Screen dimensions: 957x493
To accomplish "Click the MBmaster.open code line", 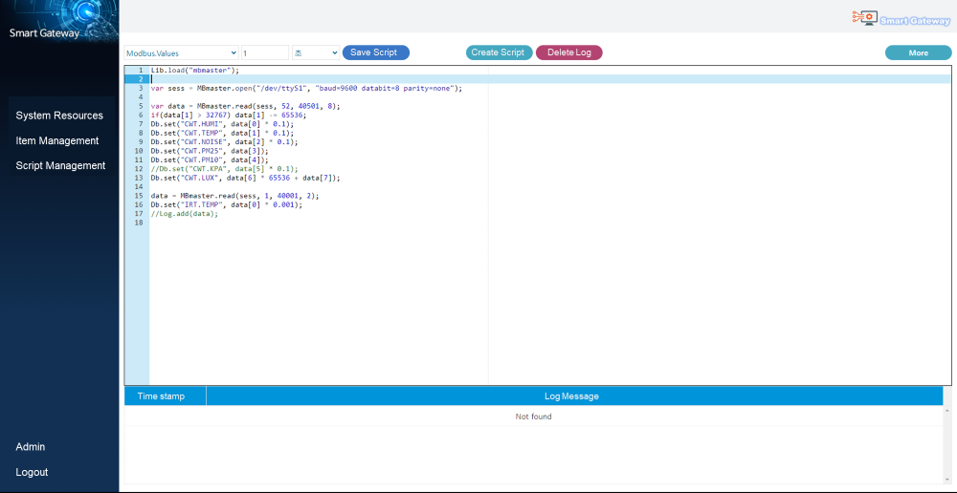I will click(x=307, y=88).
